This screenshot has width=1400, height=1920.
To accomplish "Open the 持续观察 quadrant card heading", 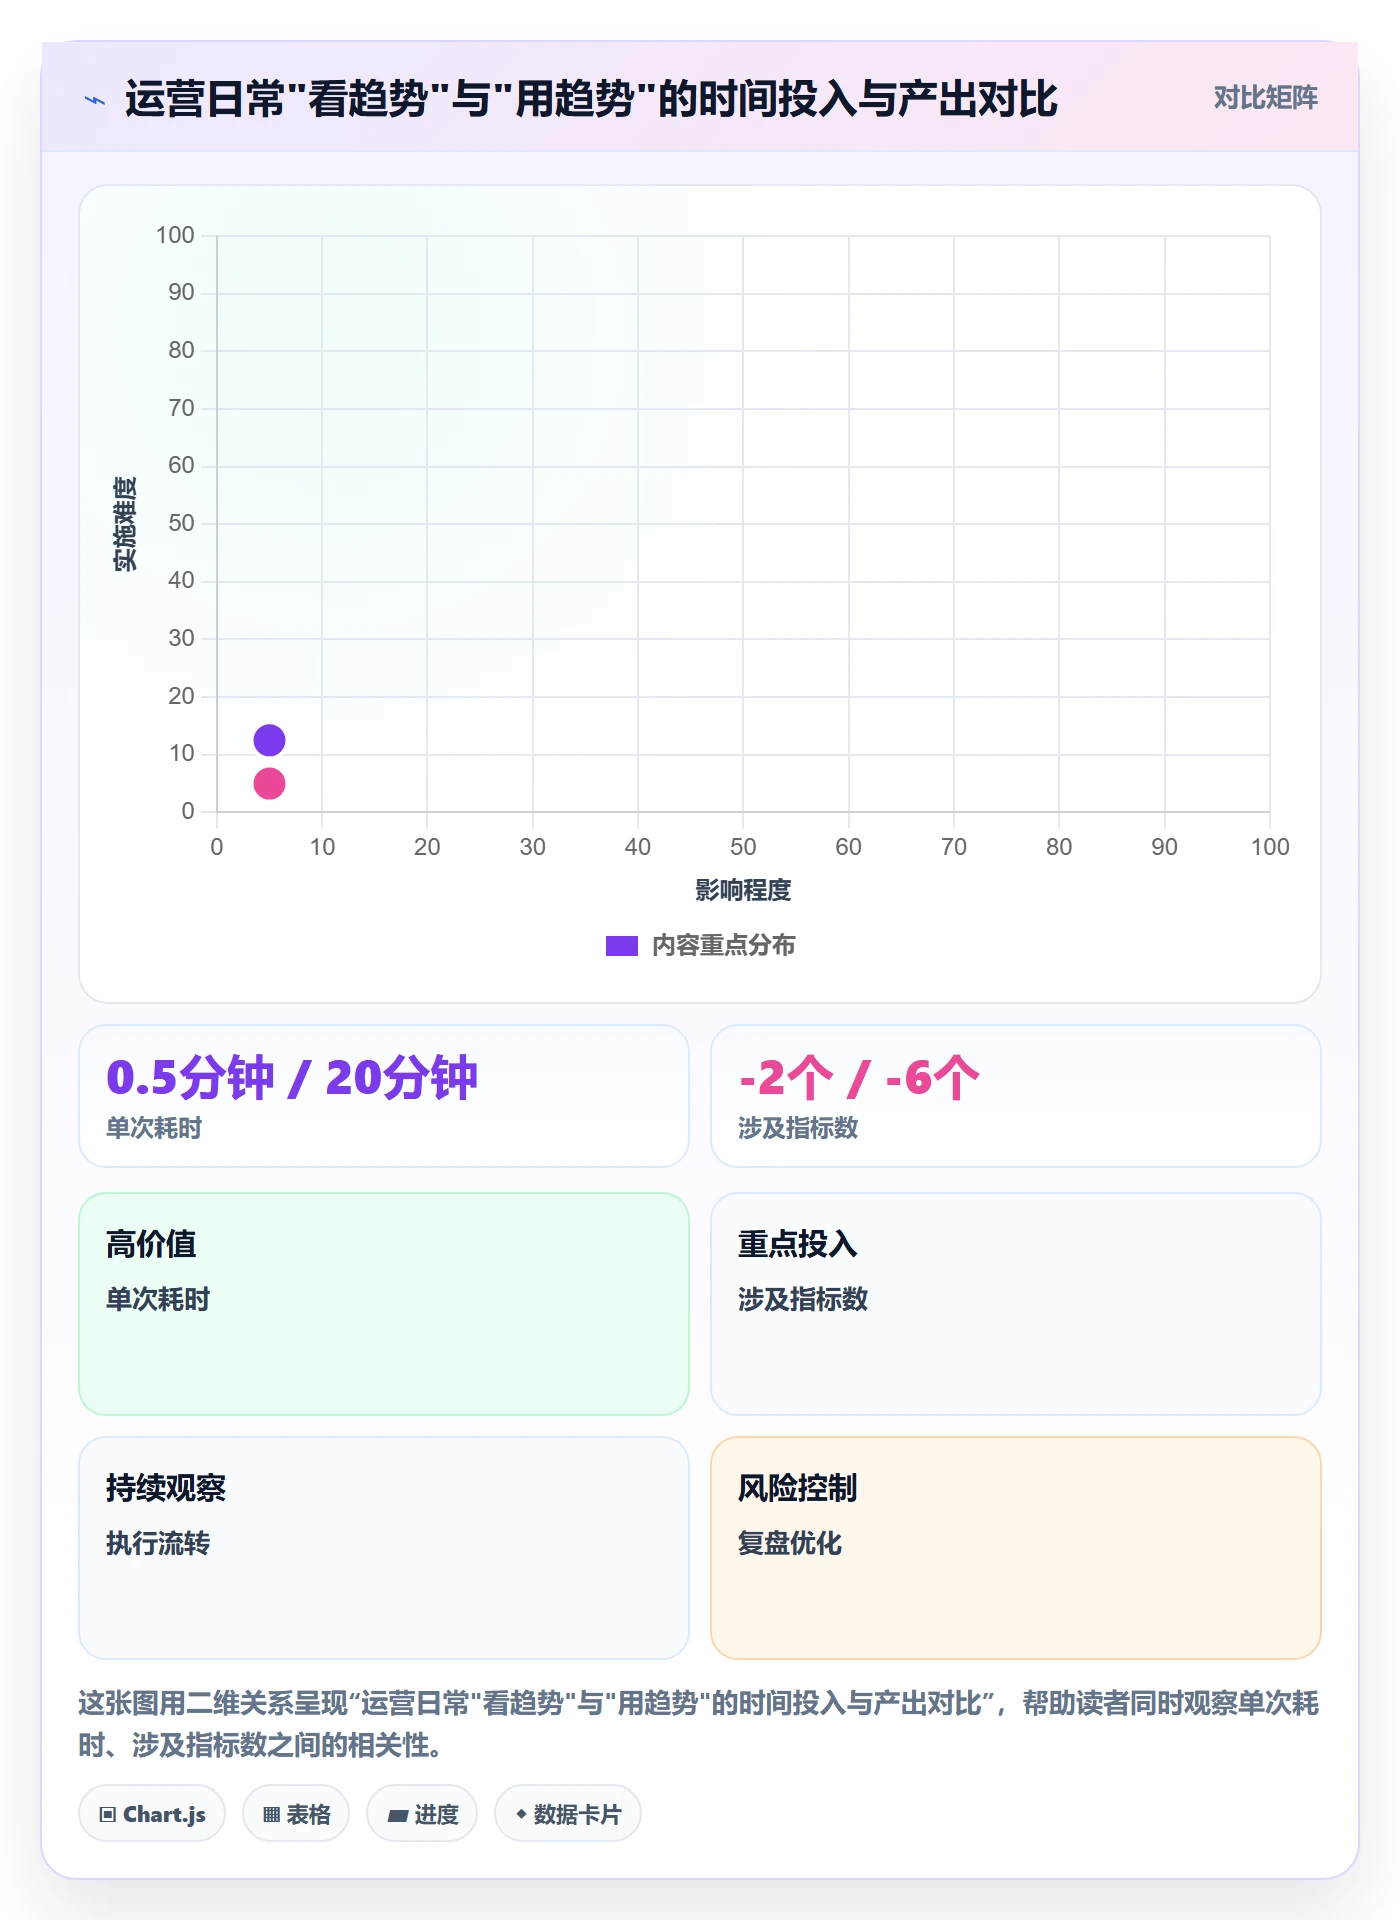I will coord(166,1488).
